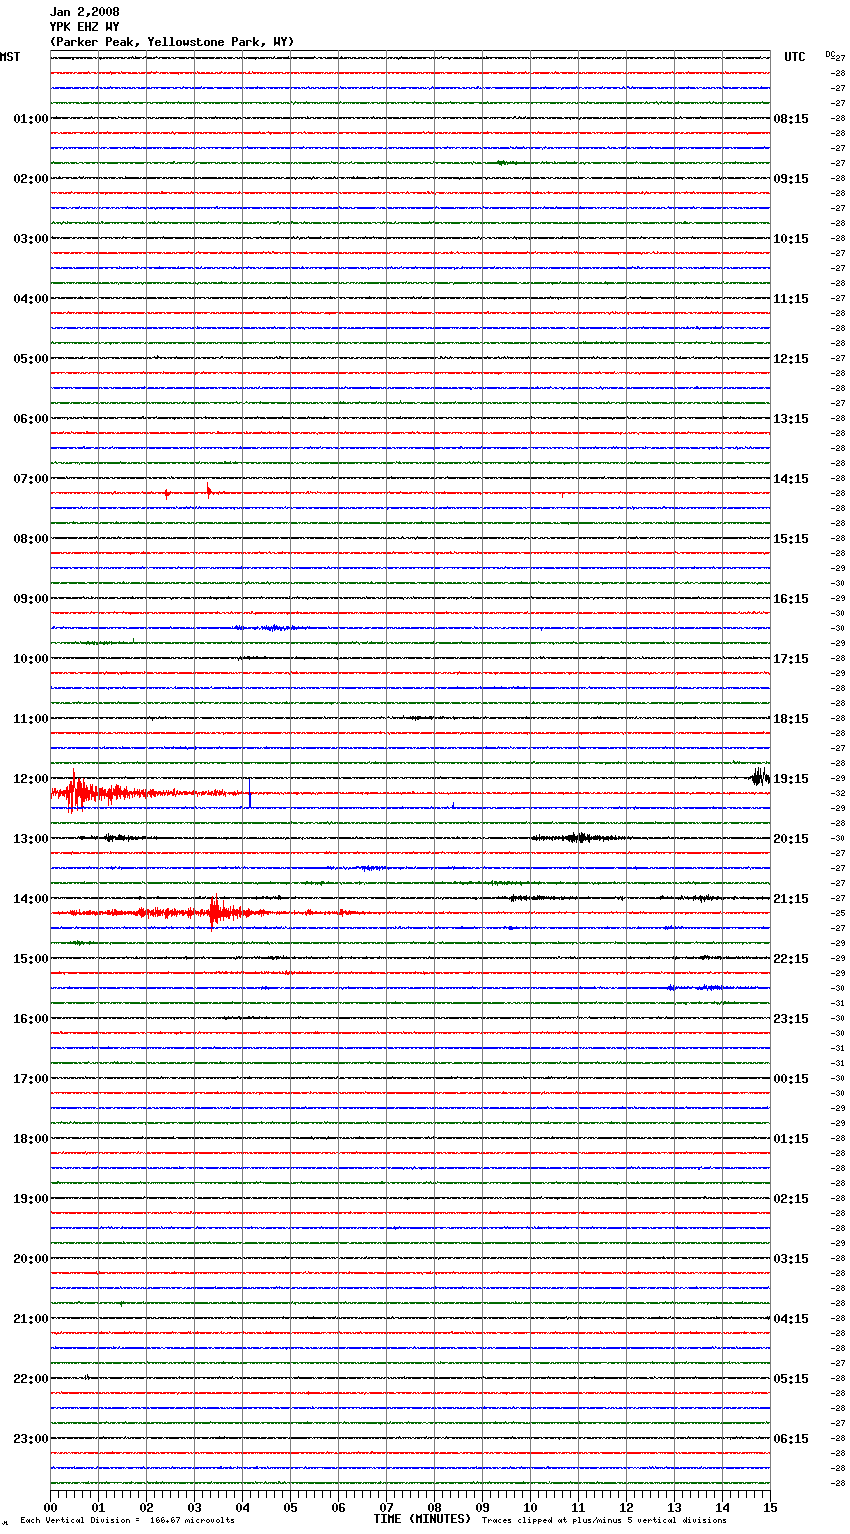Viewport: 850px width, 1534px height.
Task: Click the black event near minute 11 on 13:00 trace
Action: tap(578, 838)
